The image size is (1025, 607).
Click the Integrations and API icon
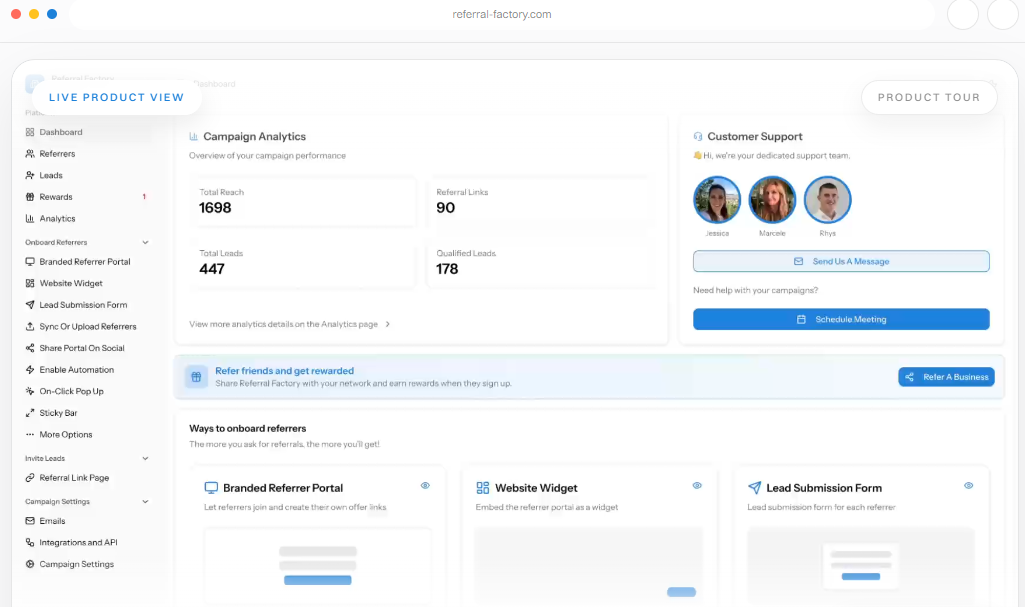tap(30, 542)
